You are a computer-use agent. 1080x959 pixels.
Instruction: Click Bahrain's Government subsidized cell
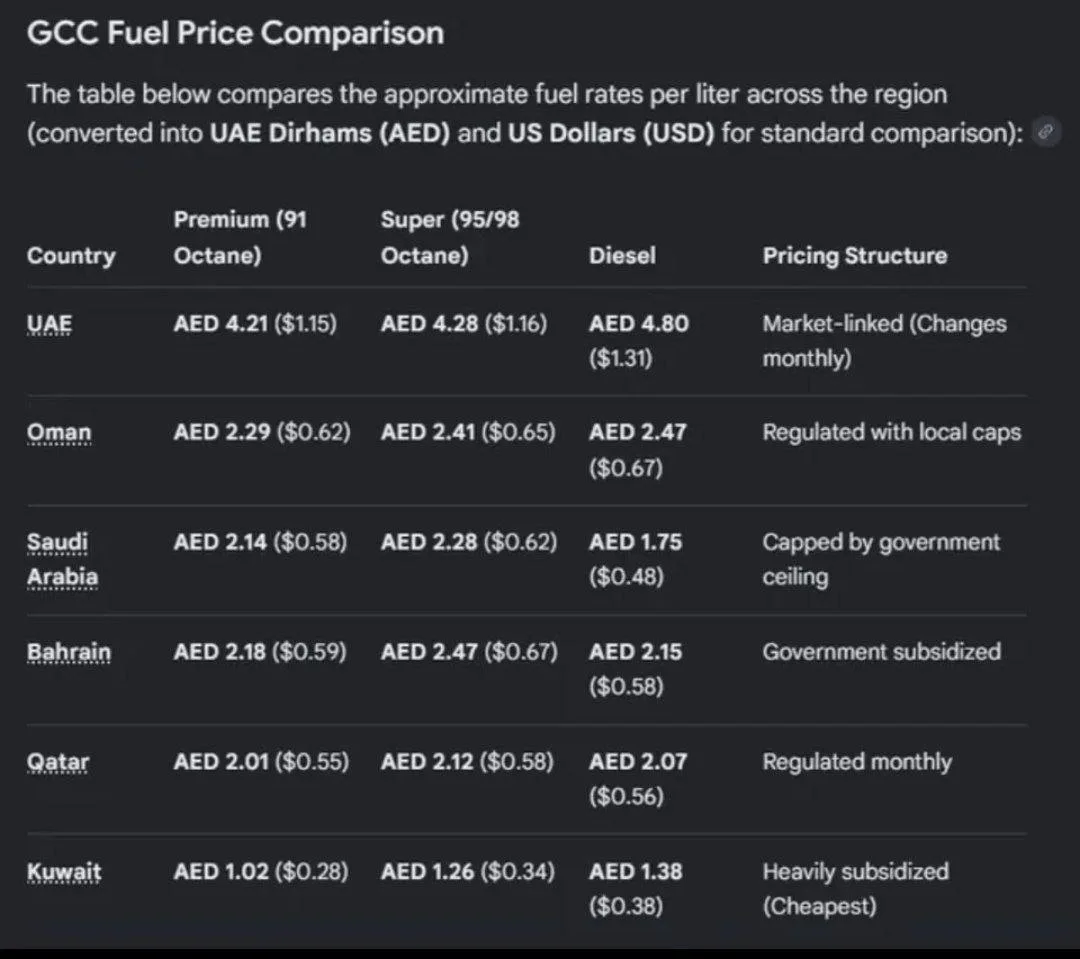point(882,652)
